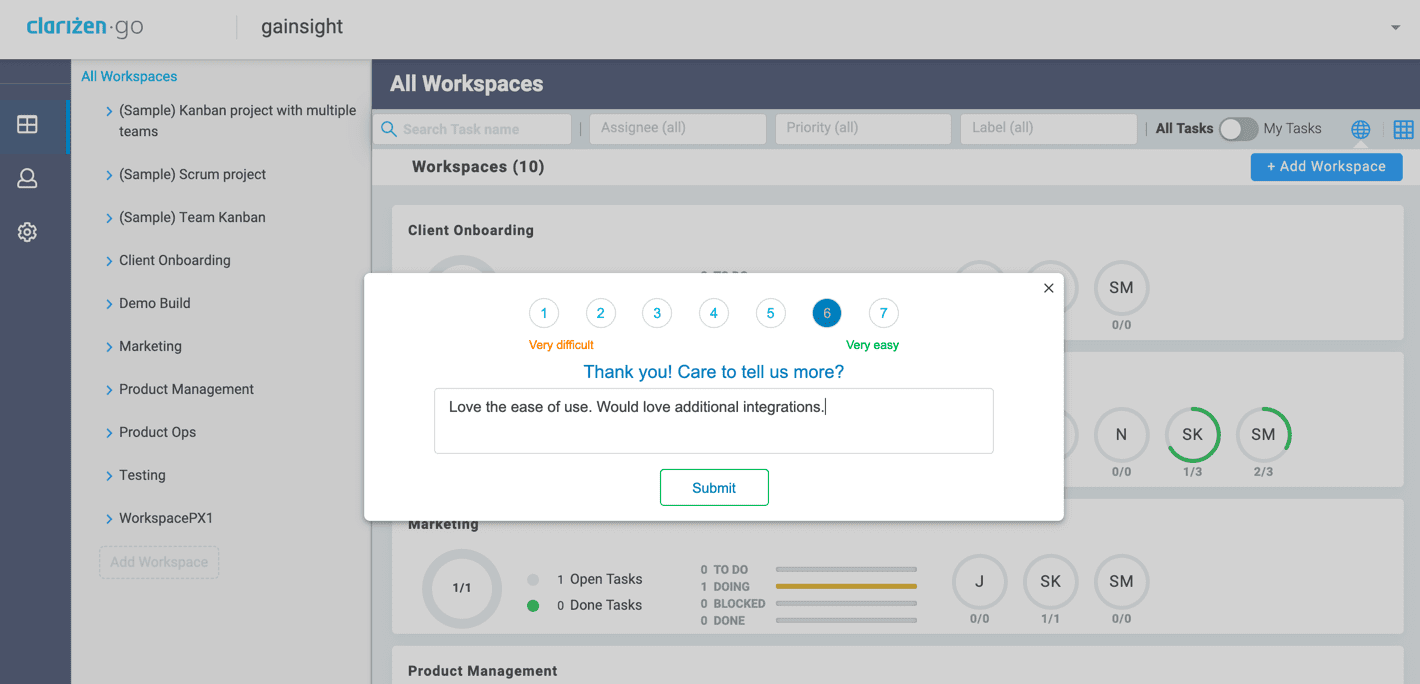Screen dimensions: 1420x684
Task: Expand the Product Ops workspace chevron
Action: [109, 433]
